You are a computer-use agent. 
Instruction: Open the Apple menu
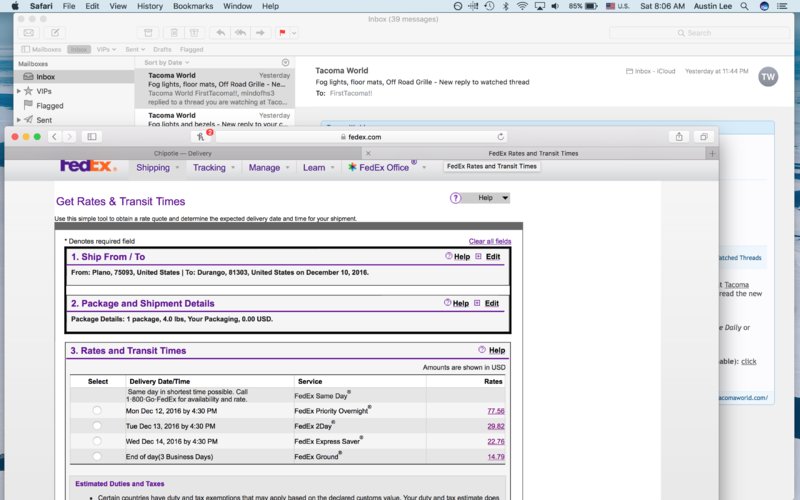coord(15,6)
